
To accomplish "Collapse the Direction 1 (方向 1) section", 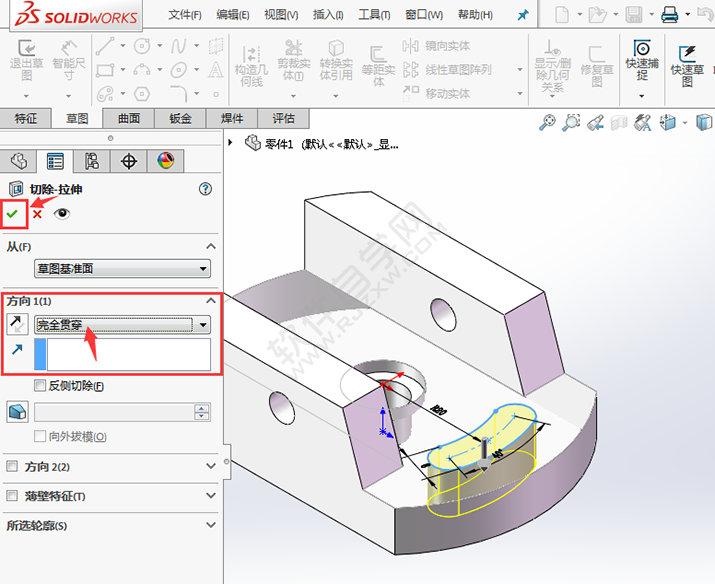I will point(211,300).
